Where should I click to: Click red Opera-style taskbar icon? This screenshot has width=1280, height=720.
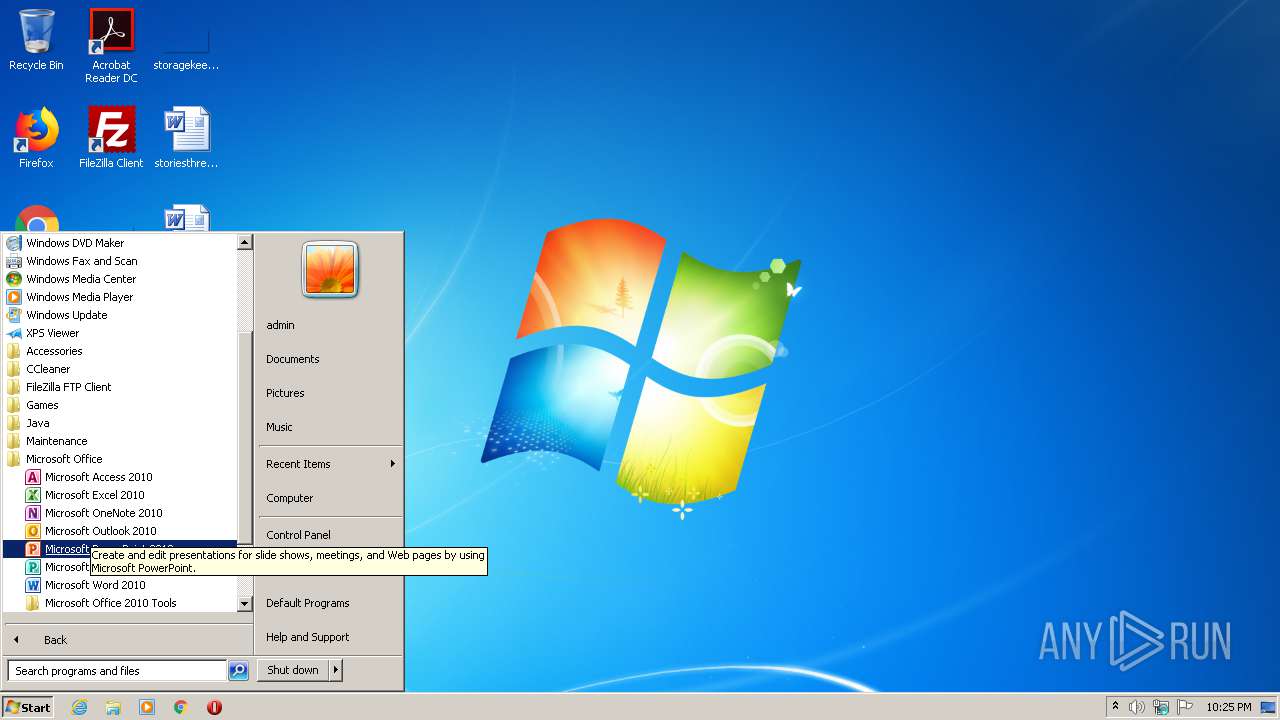(x=214, y=707)
